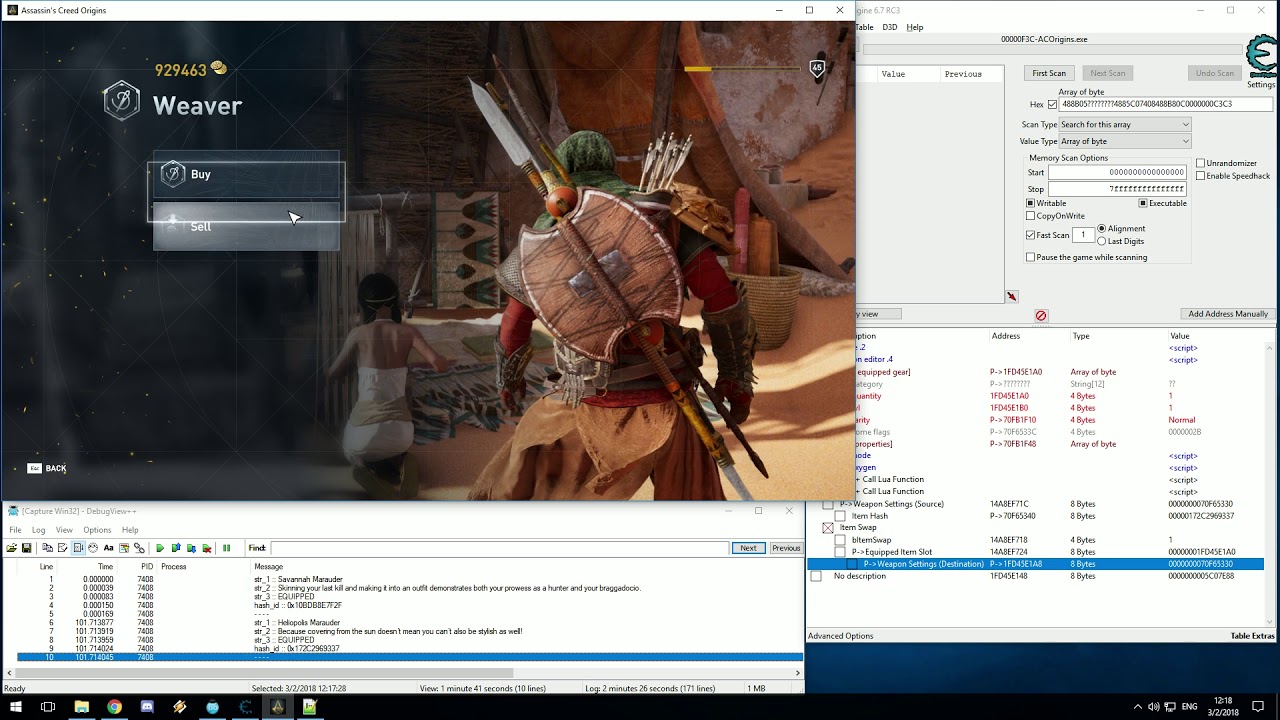Select the Alignment radio button

(1102, 229)
